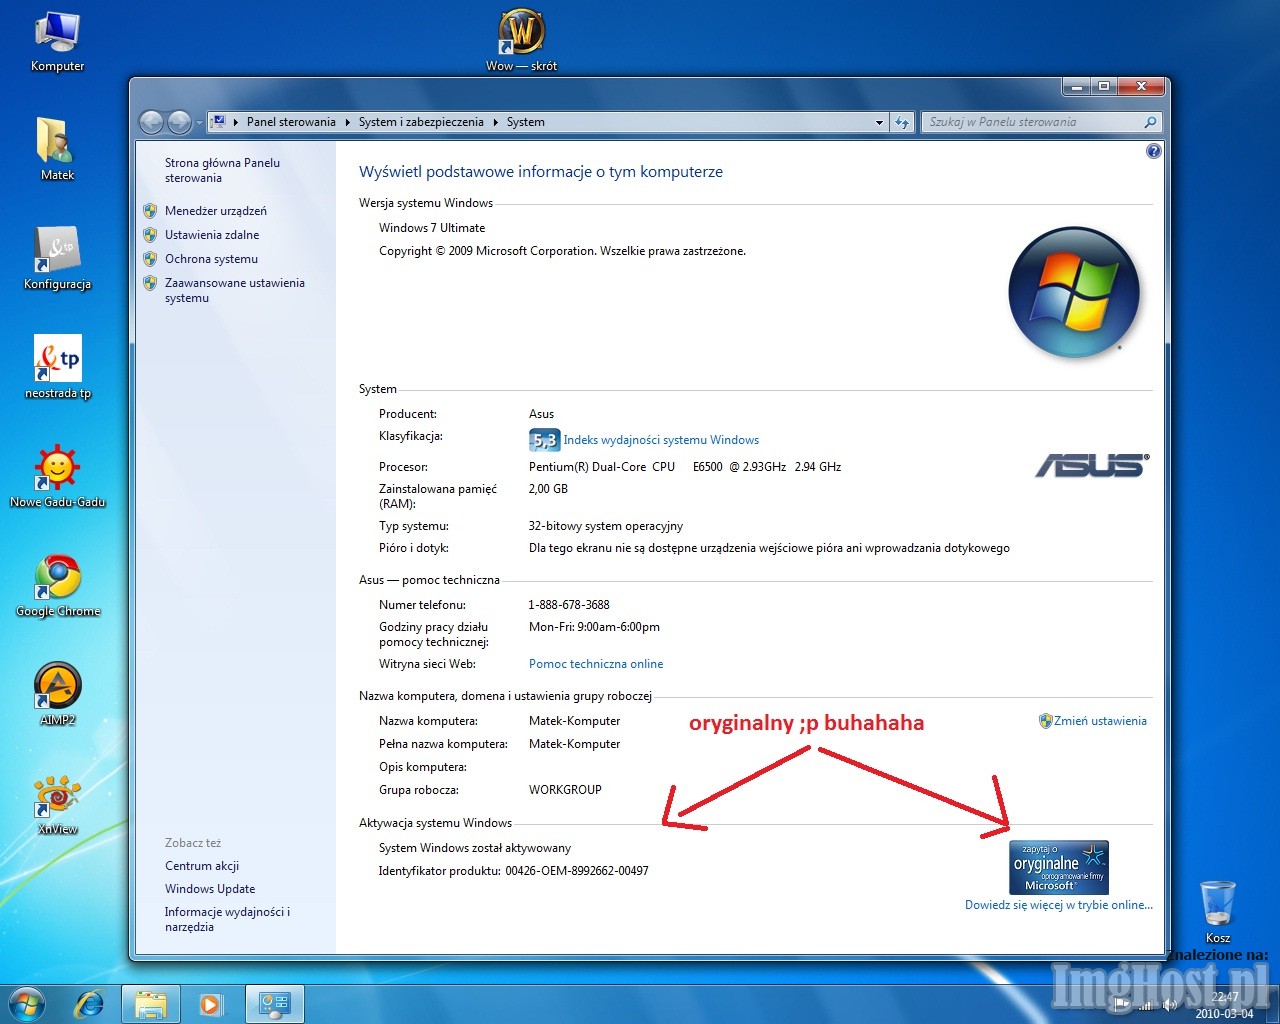Image resolution: width=1280 pixels, height=1024 pixels.
Task: Open the address bar history dropdown
Action: [879, 122]
